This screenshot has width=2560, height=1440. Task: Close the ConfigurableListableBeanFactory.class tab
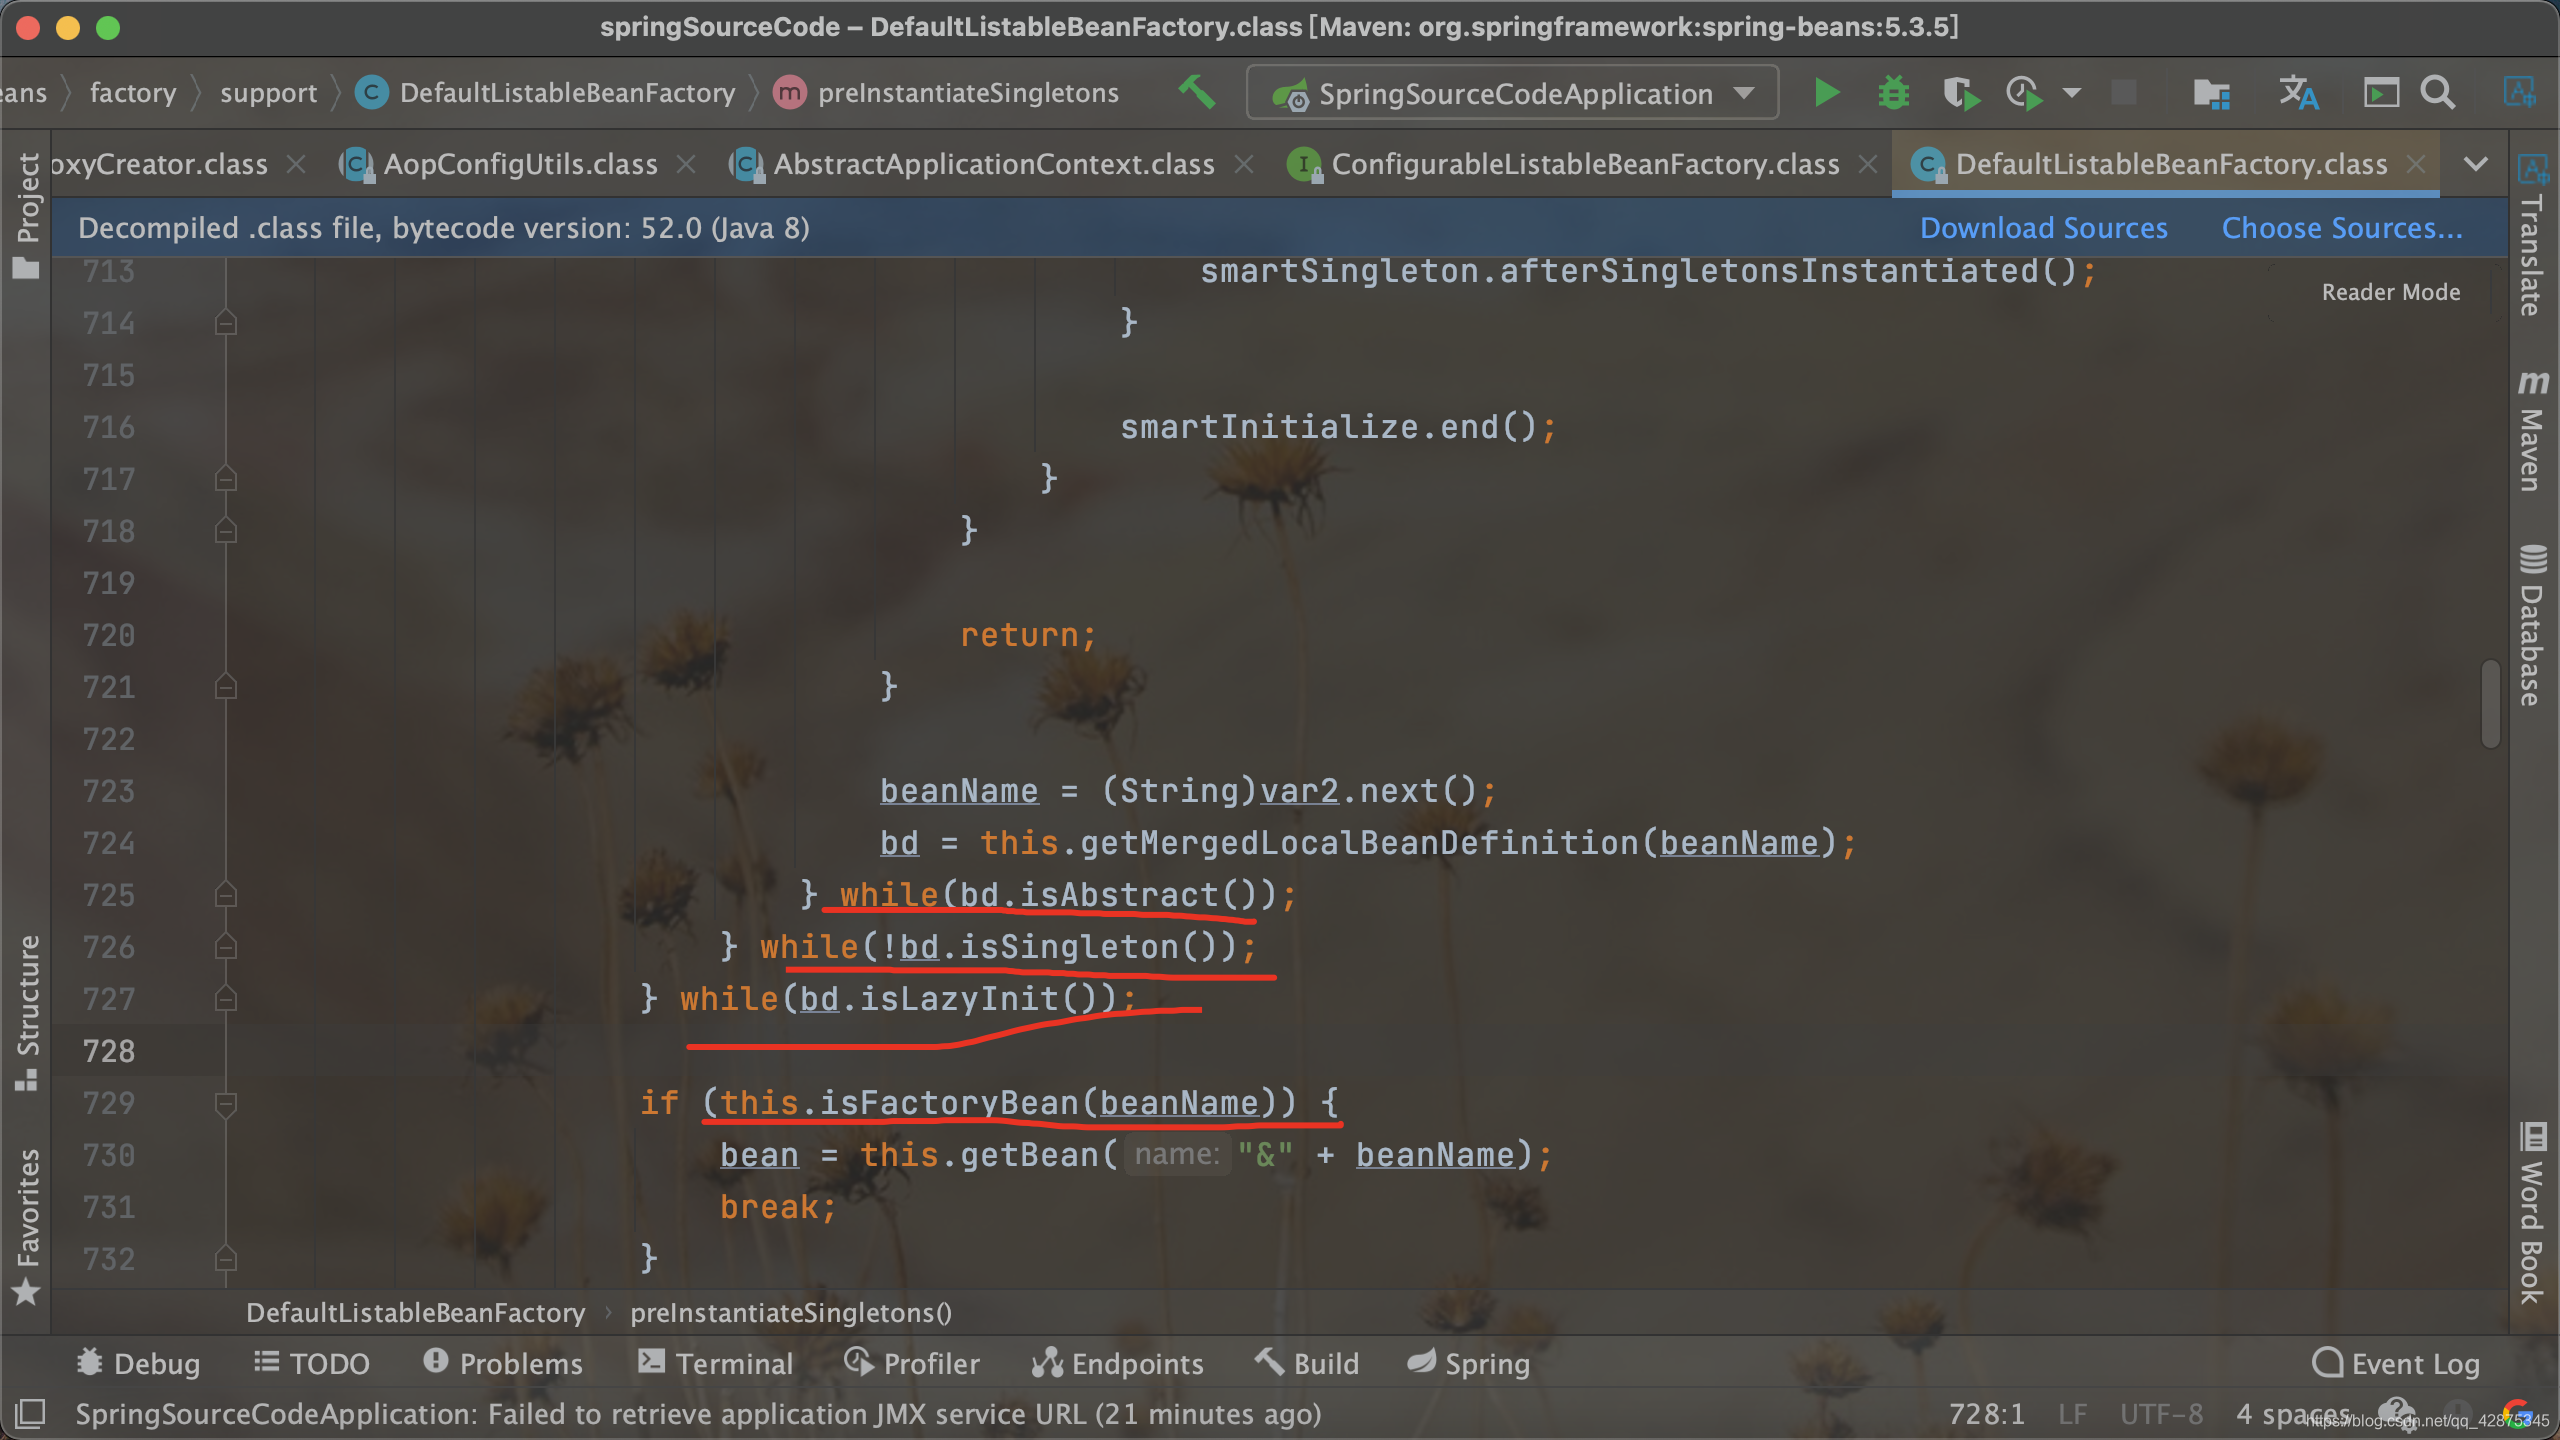pos(1868,164)
